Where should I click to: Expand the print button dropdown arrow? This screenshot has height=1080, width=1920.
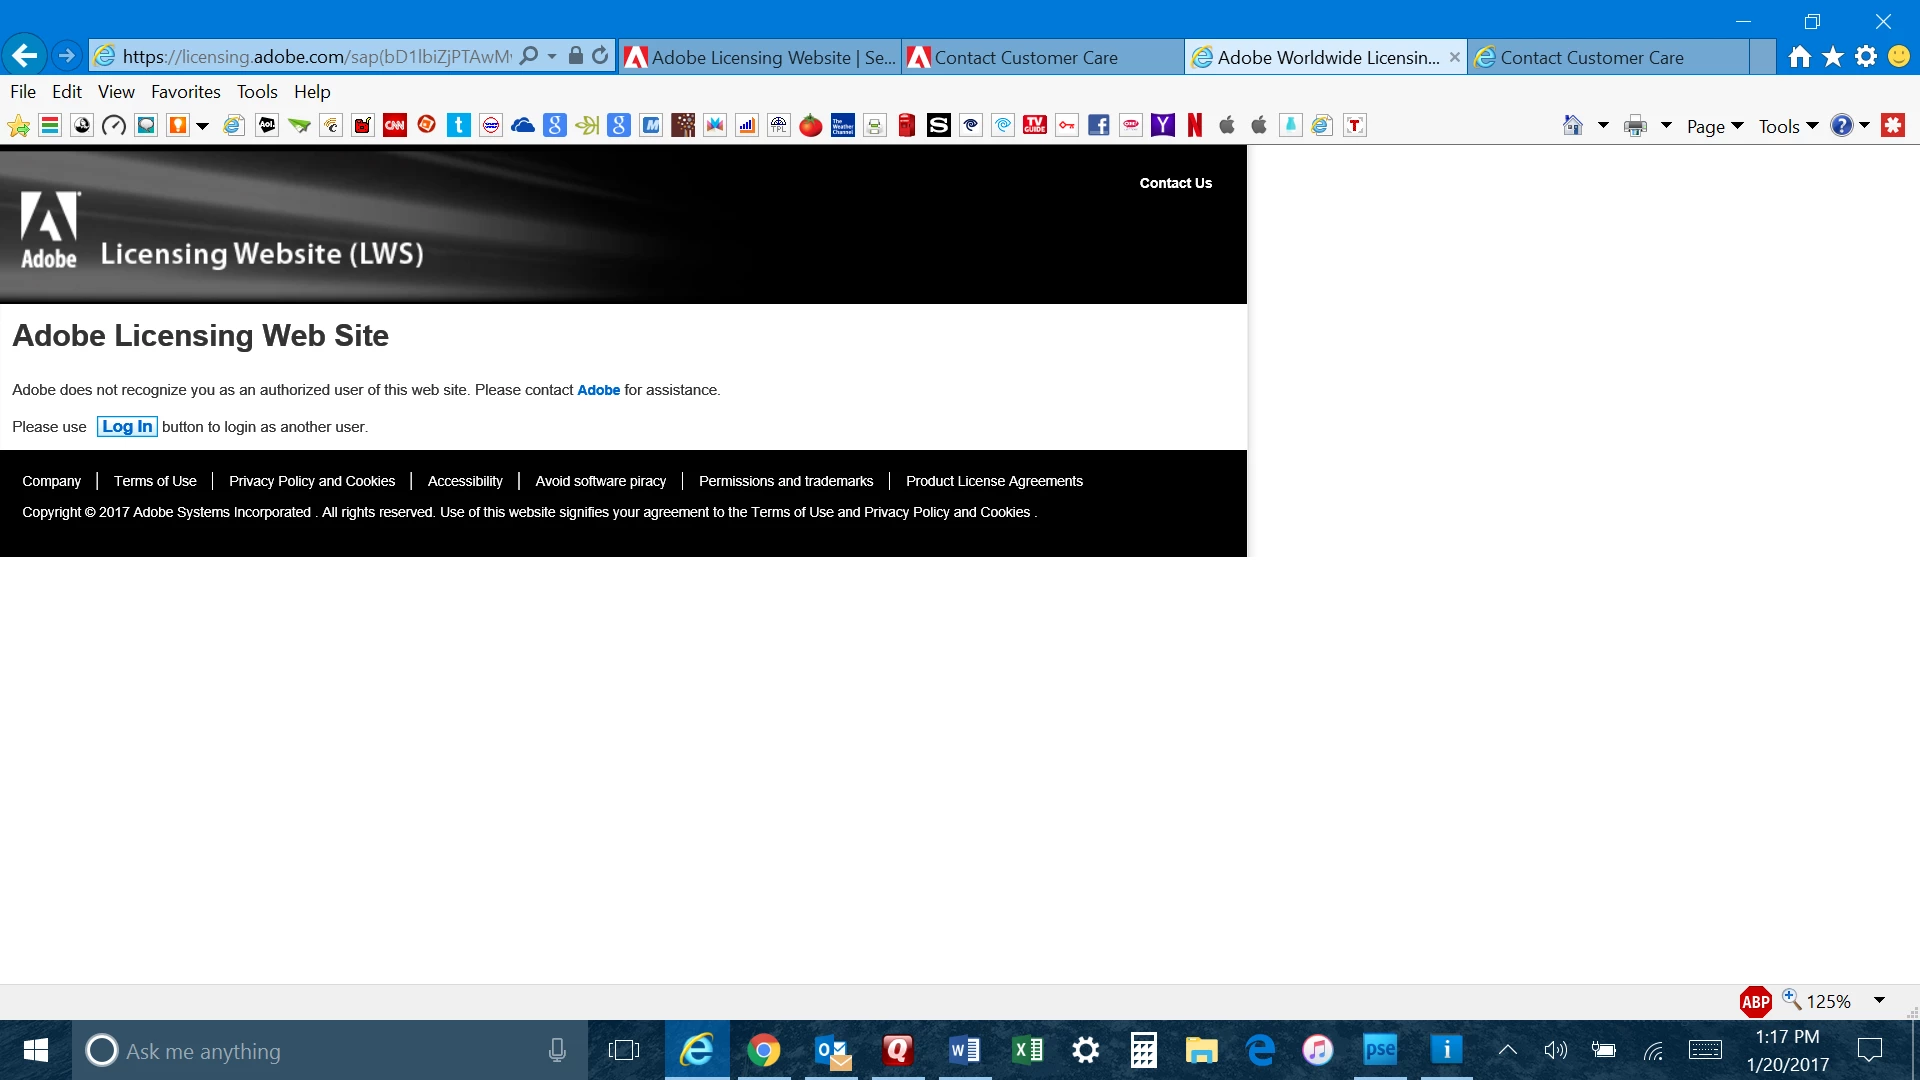point(1666,126)
